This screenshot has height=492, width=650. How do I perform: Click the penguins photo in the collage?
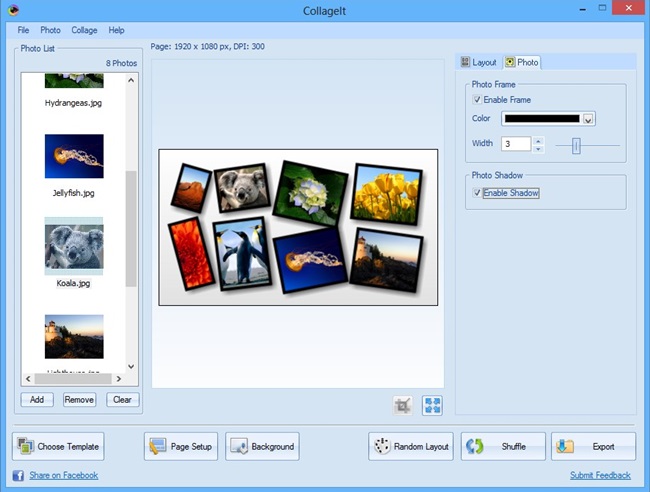point(243,253)
